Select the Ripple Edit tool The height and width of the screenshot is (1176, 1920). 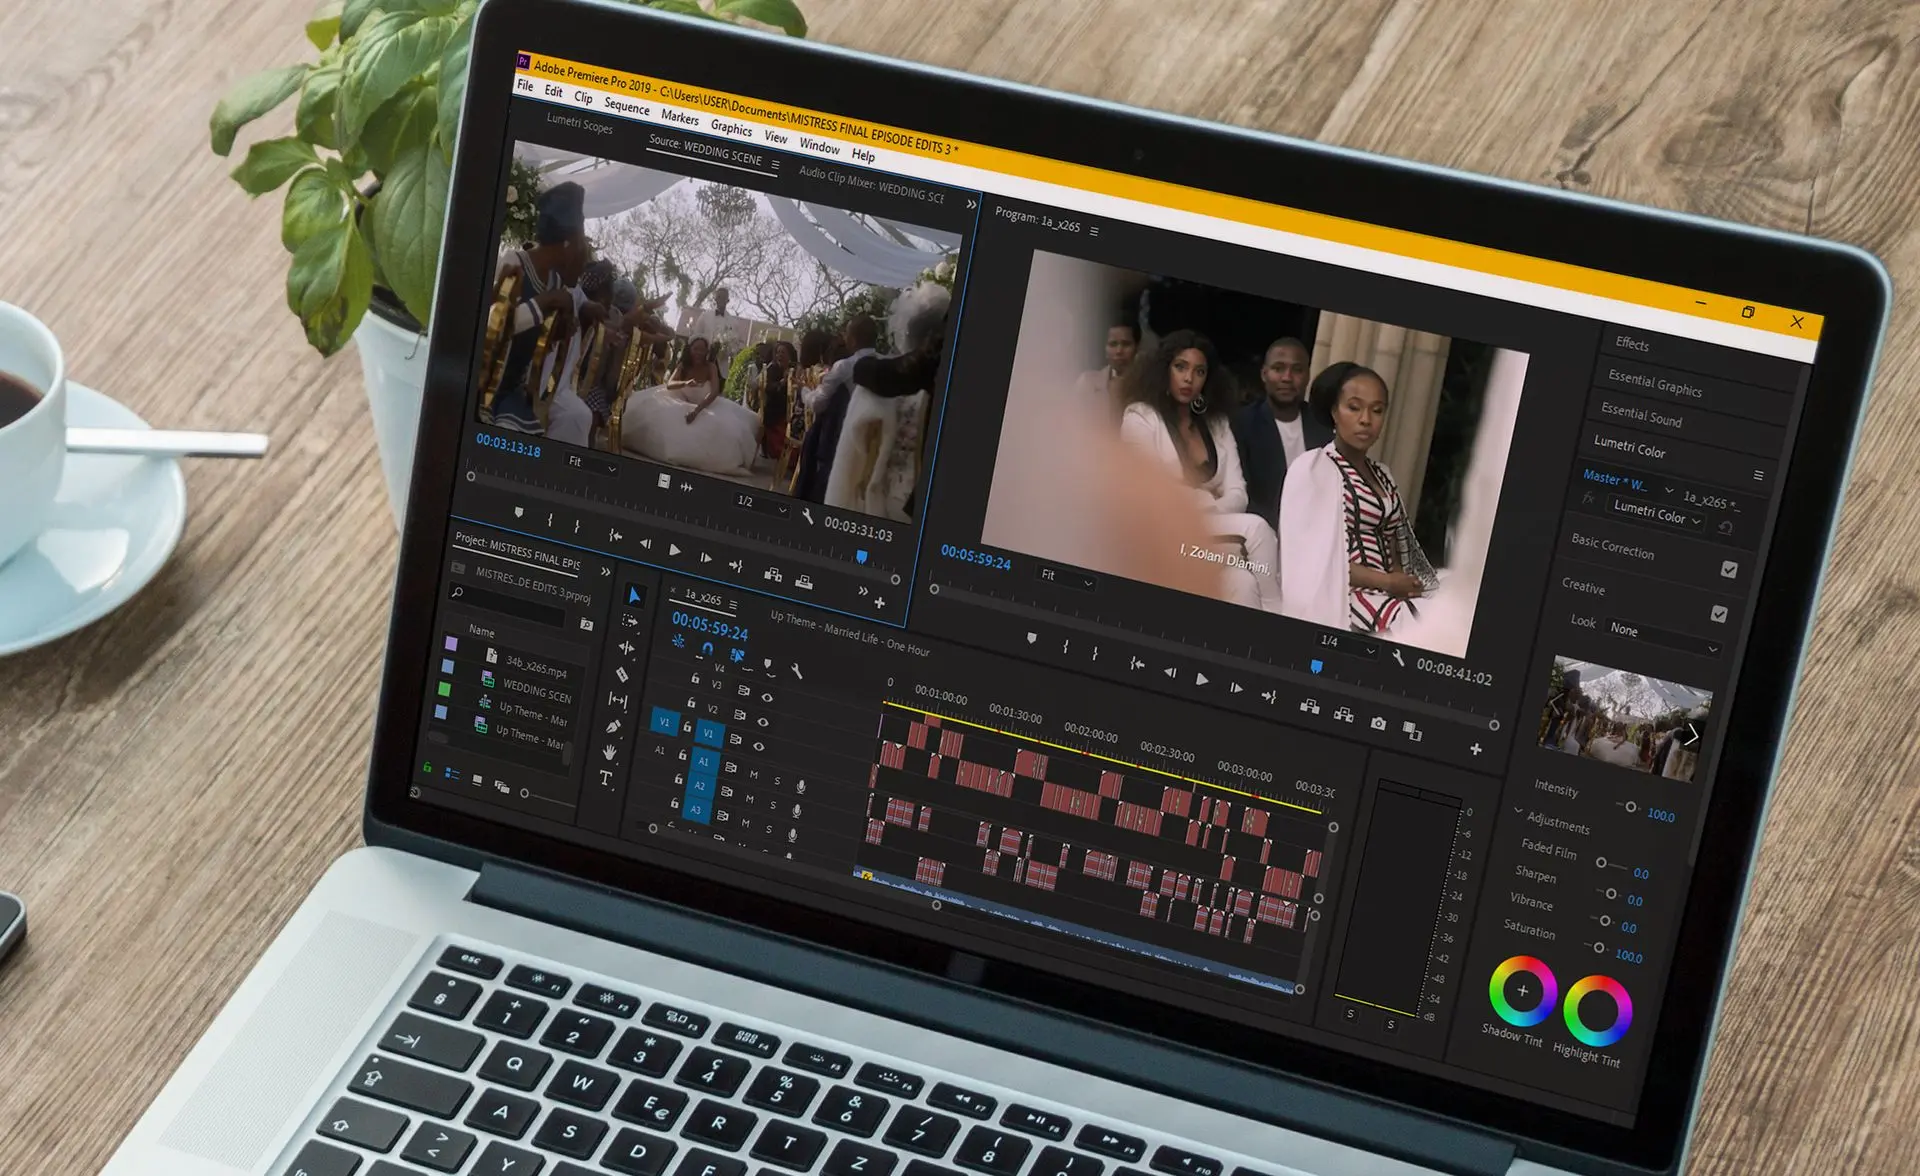pos(627,647)
